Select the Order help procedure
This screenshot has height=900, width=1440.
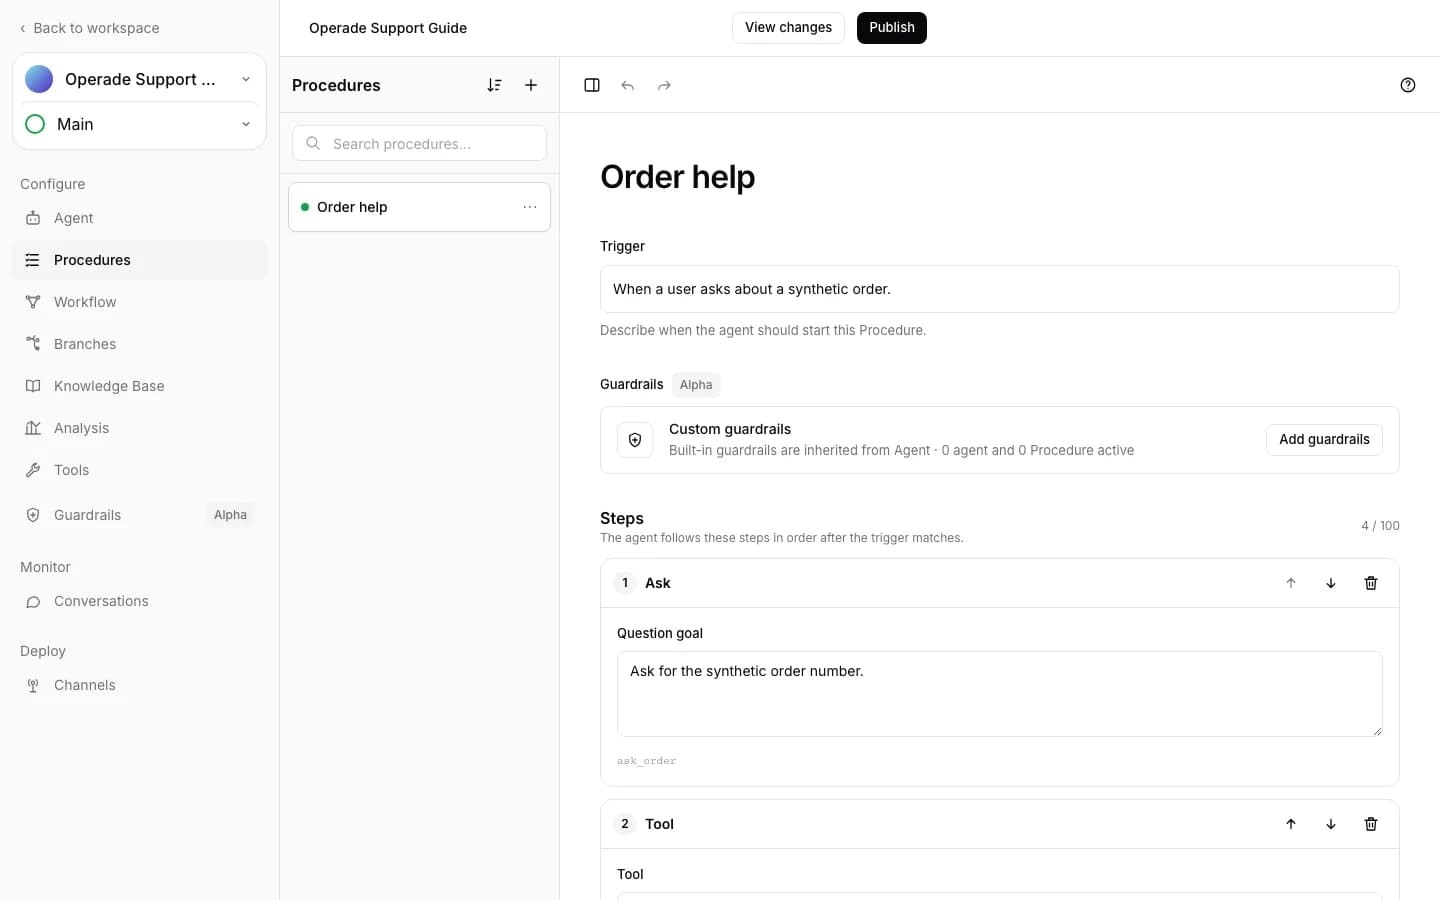[419, 207]
